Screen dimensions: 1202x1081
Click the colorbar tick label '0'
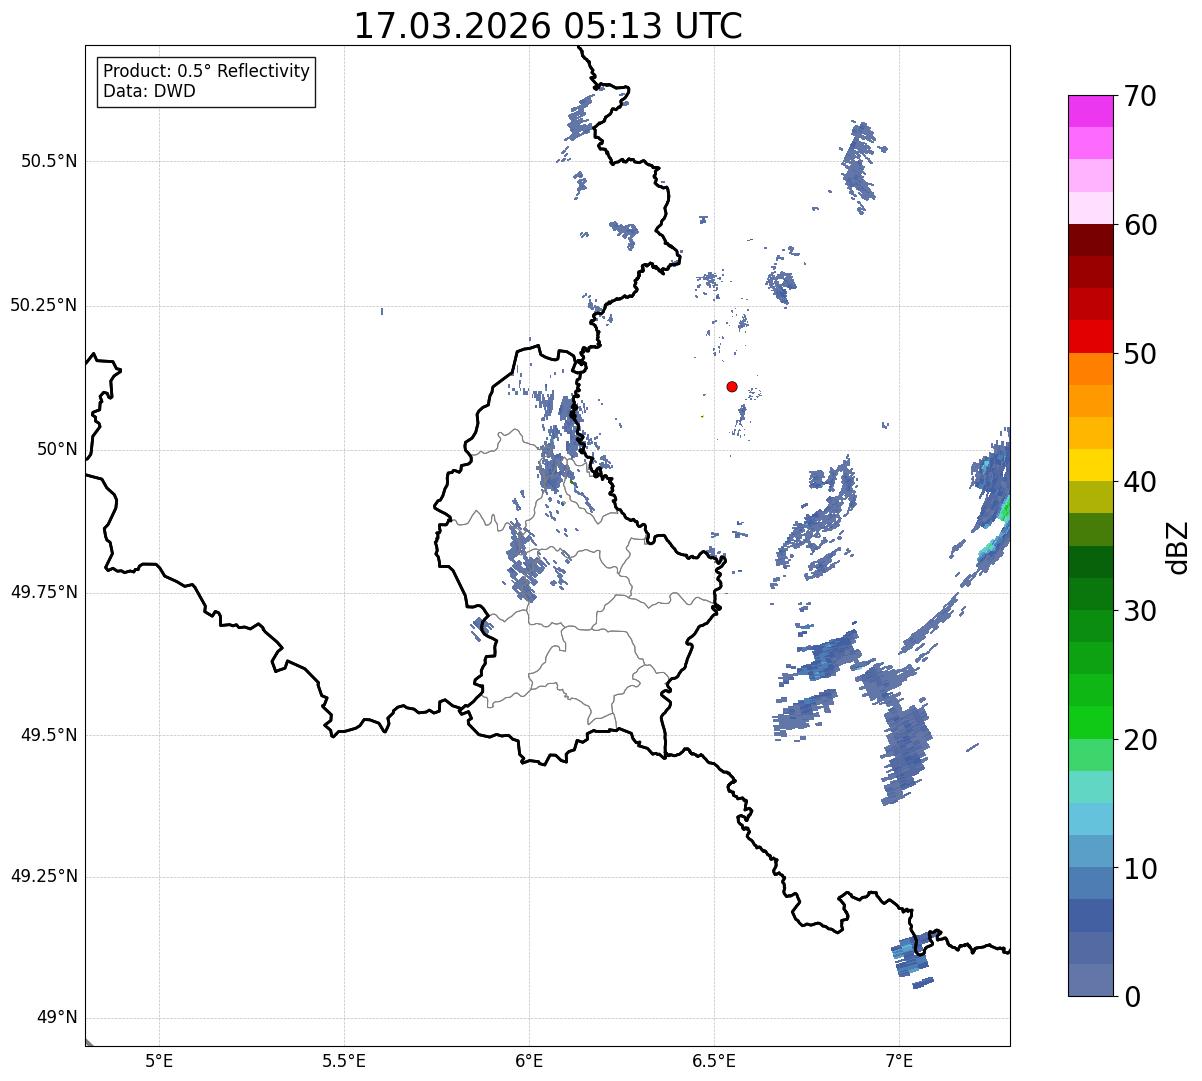(1132, 996)
